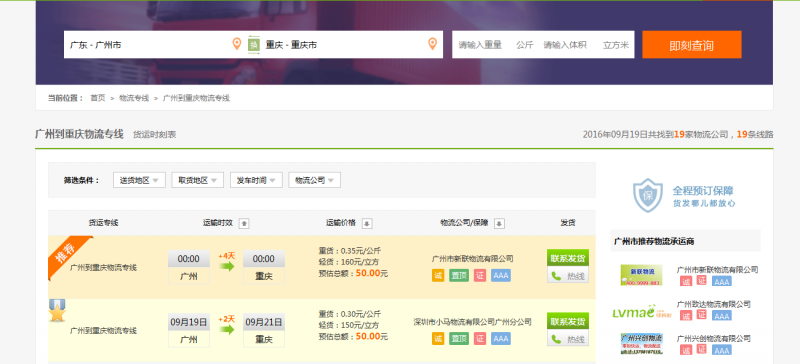Click the green +4天 arrow in first row
This screenshot has width=800, height=364.
click(x=227, y=266)
